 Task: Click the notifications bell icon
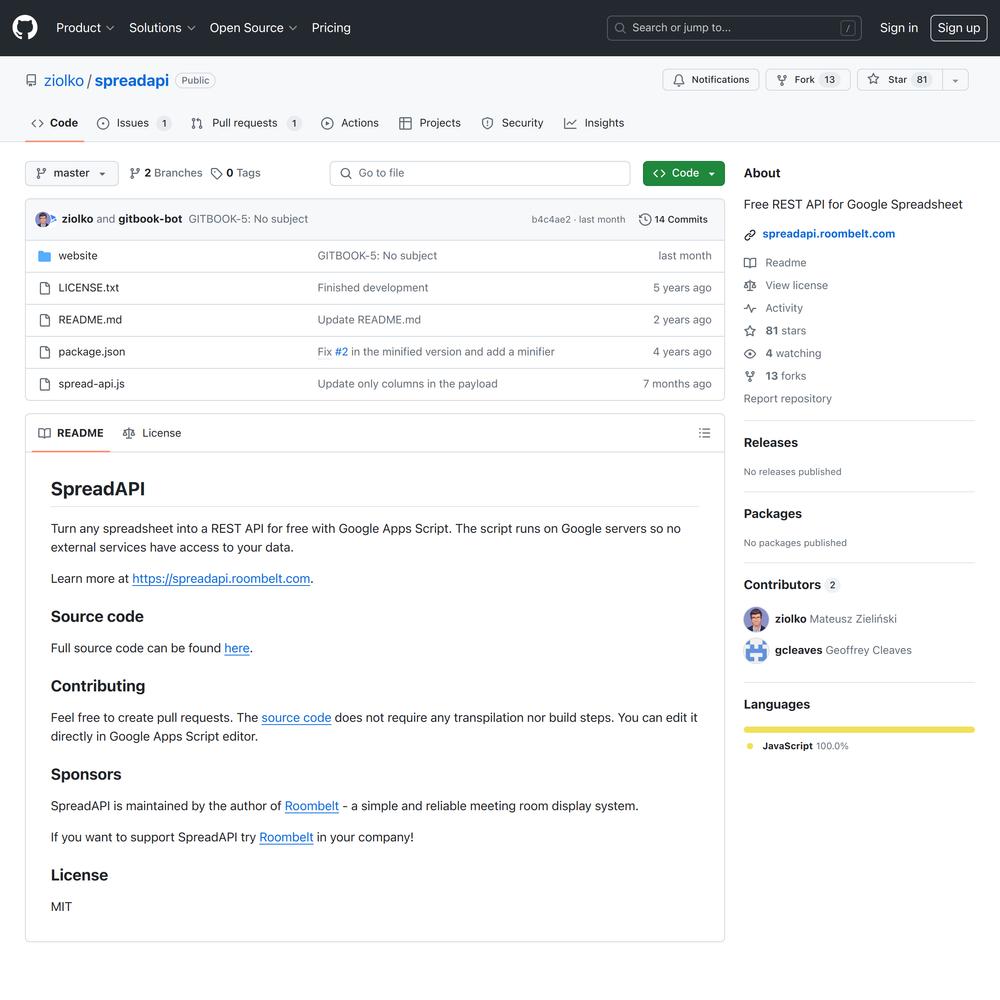point(679,80)
